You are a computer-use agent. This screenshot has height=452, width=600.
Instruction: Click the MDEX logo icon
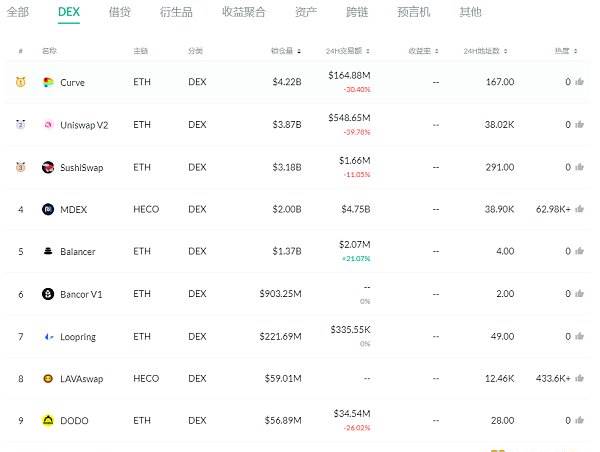(48, 209)
